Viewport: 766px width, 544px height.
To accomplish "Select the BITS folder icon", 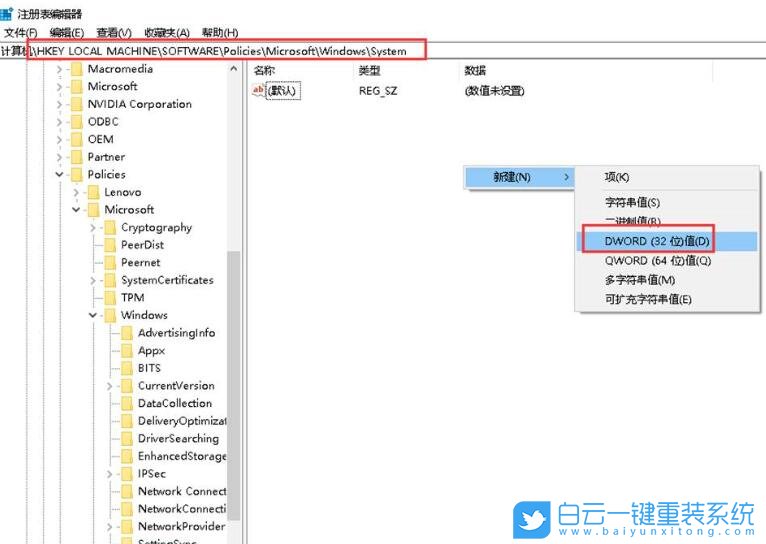I will [x=127, y=368].
